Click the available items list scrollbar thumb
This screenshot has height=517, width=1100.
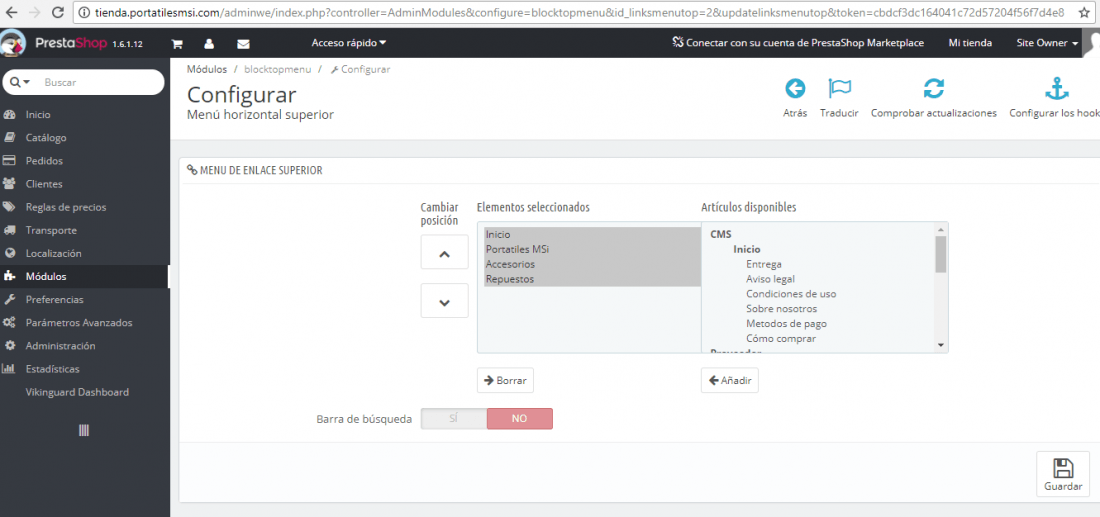[x=941, y=254]
